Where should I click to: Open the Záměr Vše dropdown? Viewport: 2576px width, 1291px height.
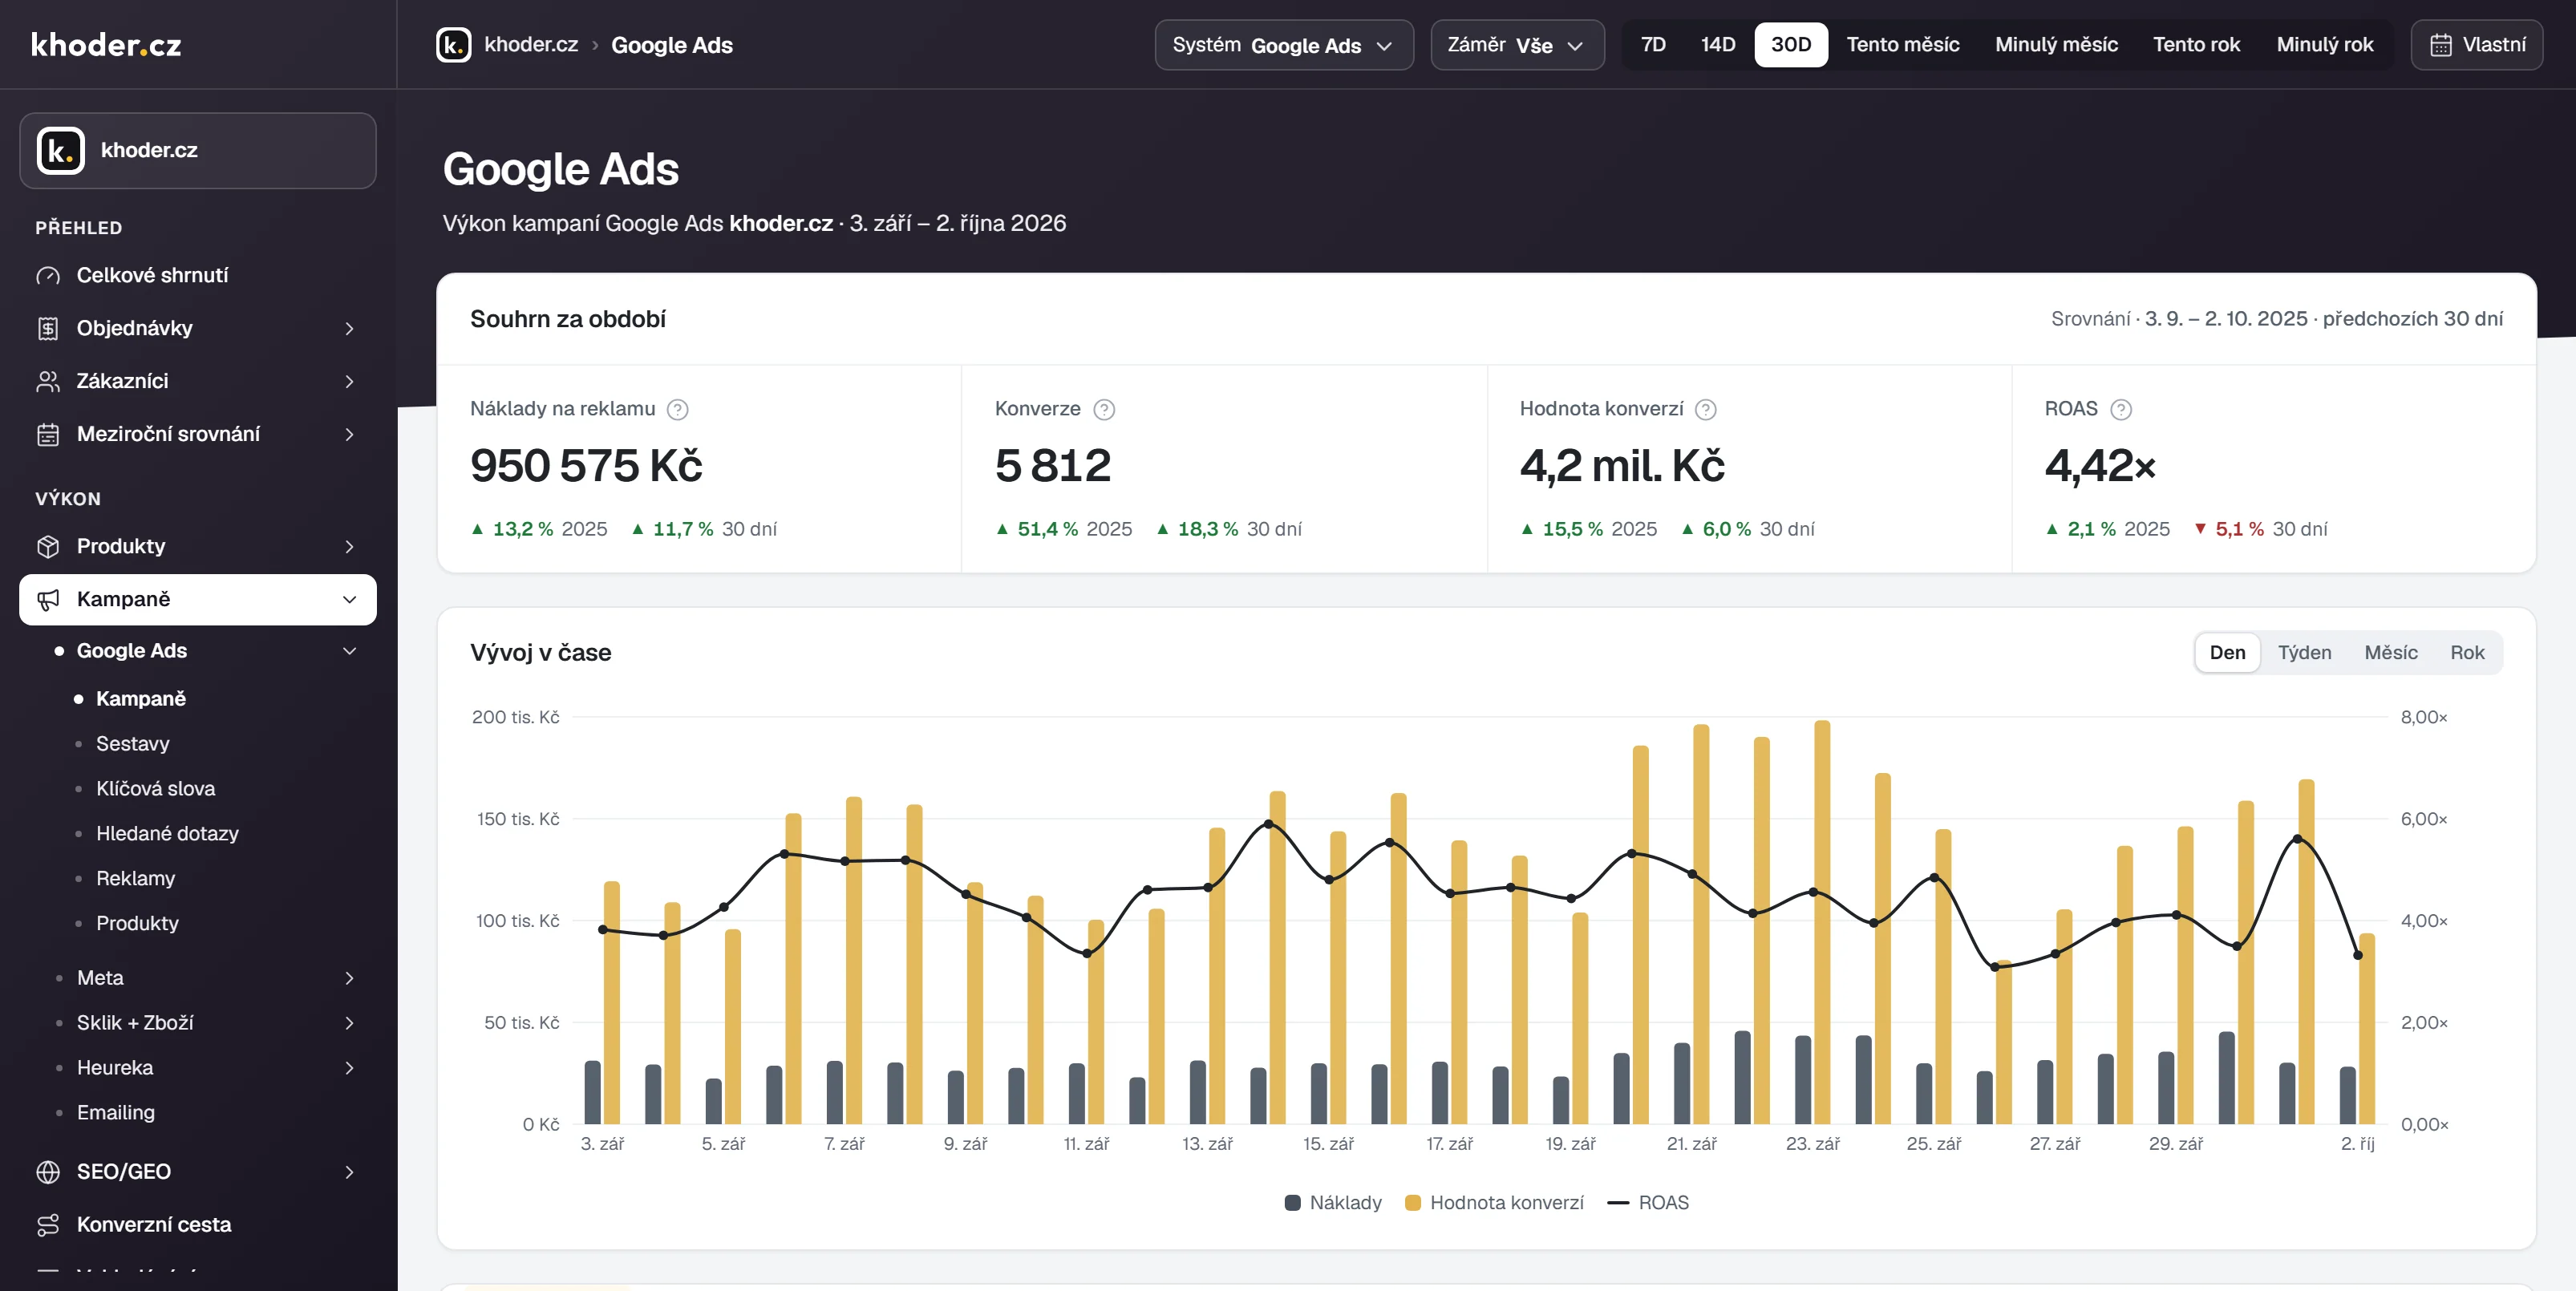[x=1517, y=45]
